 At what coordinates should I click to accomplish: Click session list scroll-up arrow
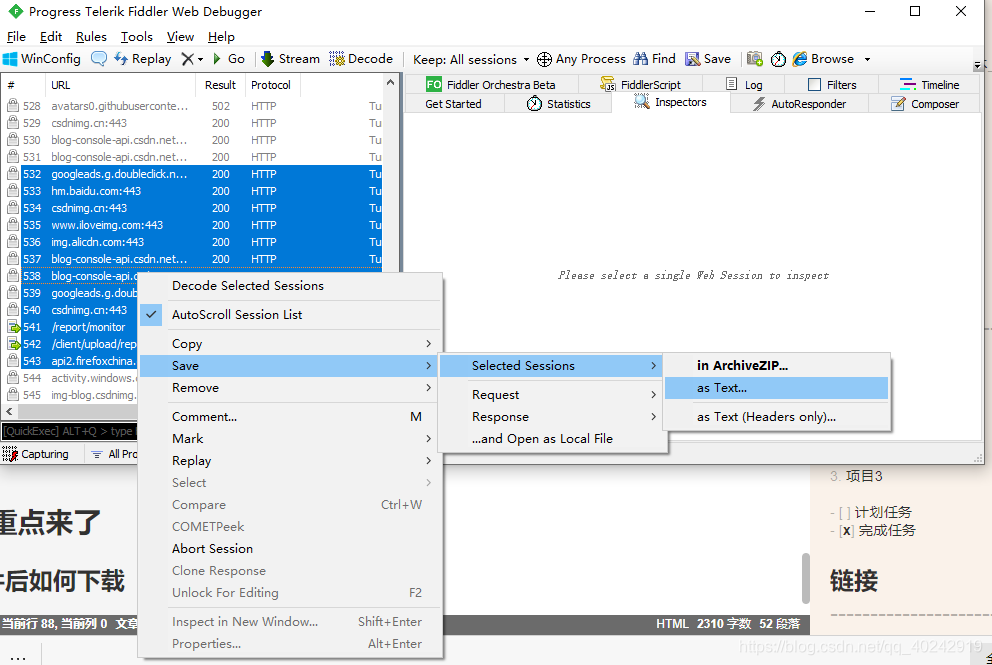point(390,83)
